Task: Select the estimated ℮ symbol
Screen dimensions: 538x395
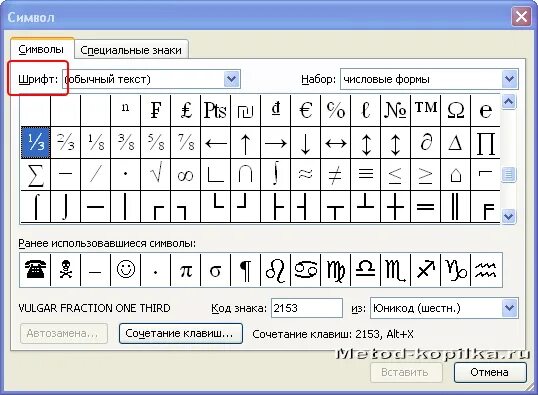Action: (486, 111)
